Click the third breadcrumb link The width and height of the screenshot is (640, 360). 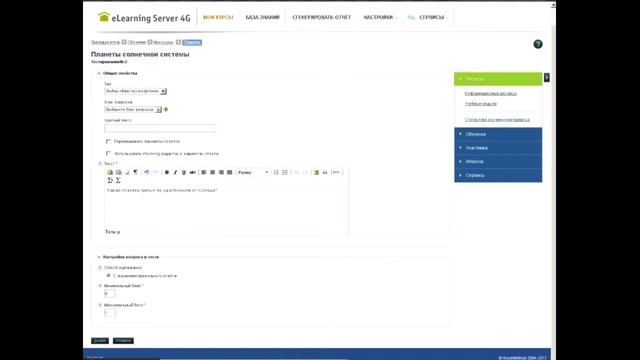(x=163, y=42)
